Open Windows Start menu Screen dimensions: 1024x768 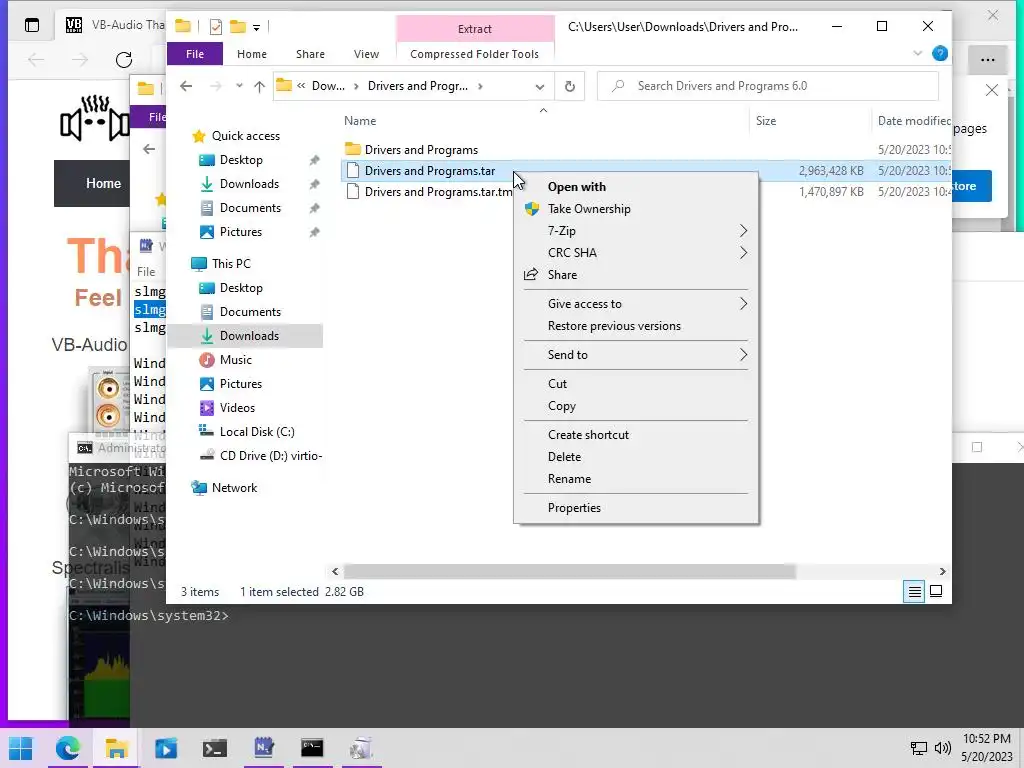20,748
